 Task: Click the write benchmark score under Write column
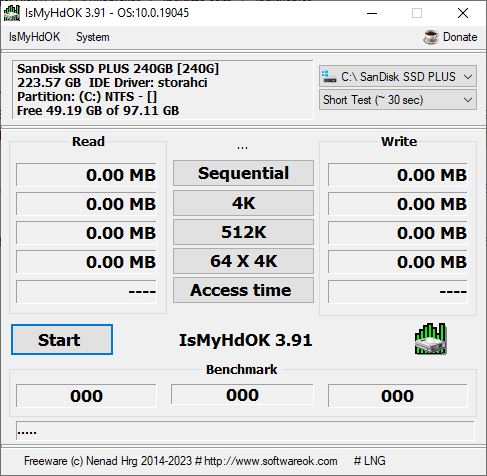(398, 396)
